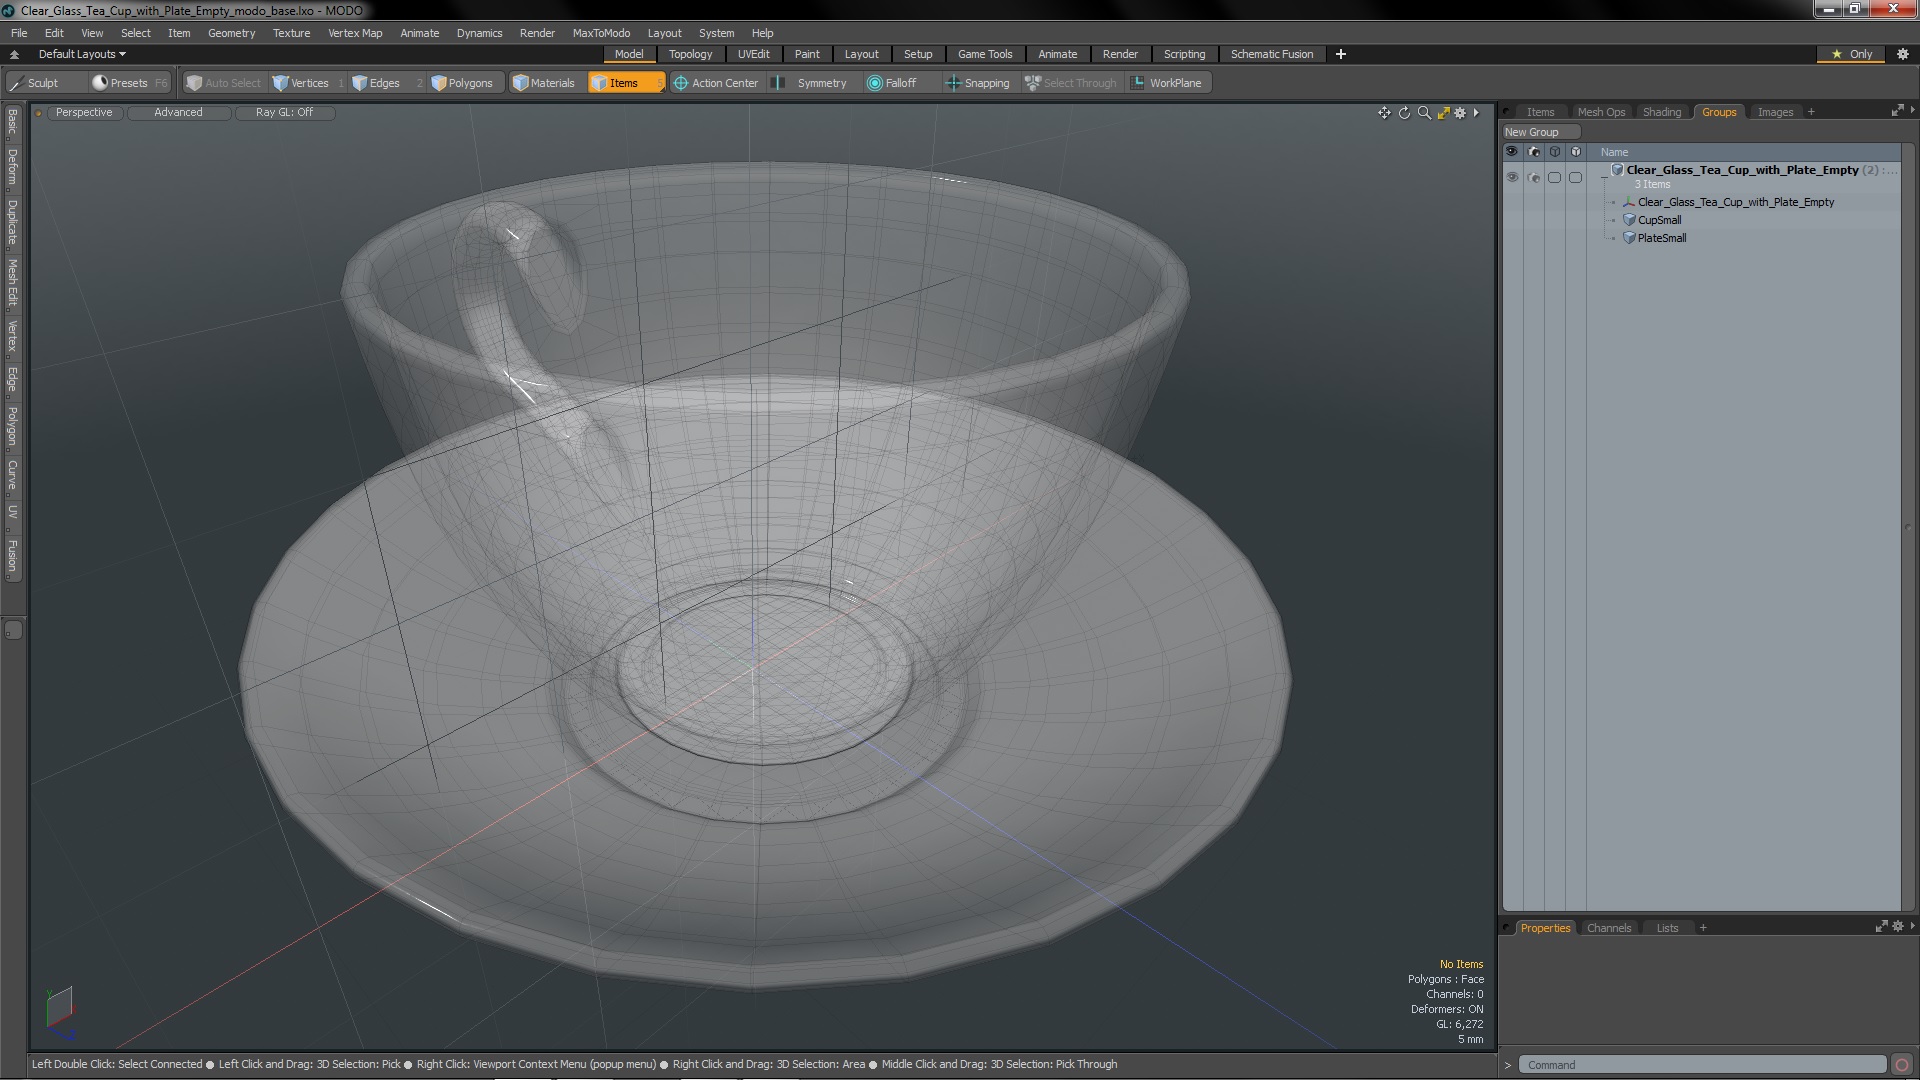Open the Geometry menu

coord(231,33)
